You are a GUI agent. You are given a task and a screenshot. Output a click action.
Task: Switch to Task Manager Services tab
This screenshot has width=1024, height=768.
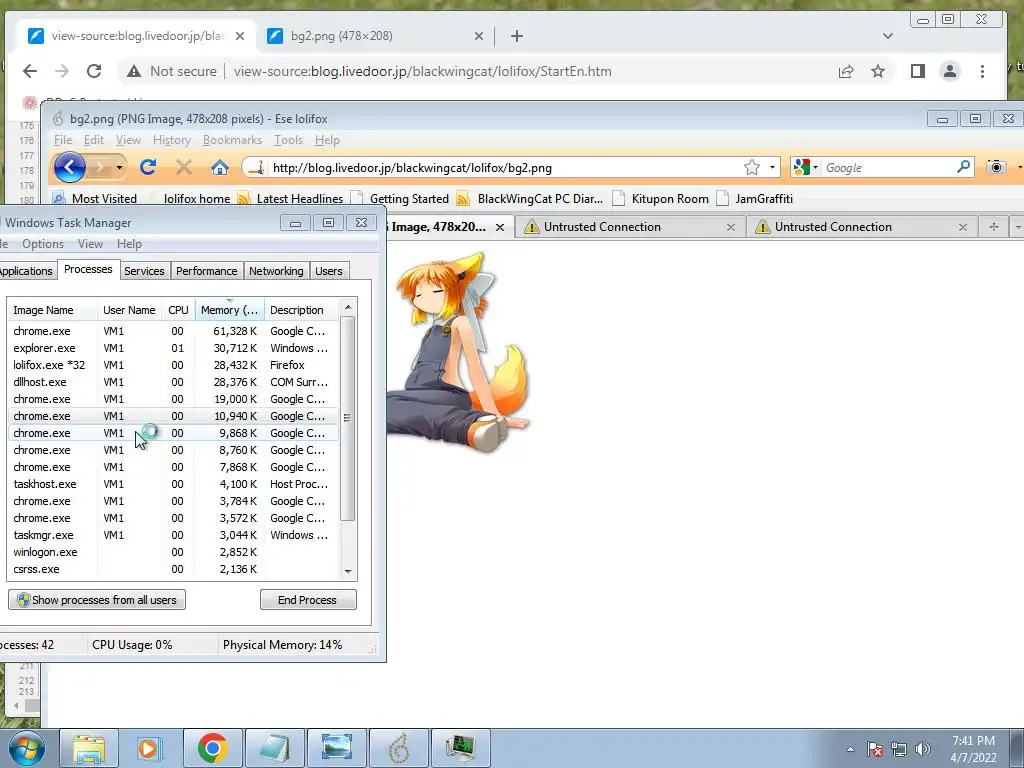click(144, 271)
